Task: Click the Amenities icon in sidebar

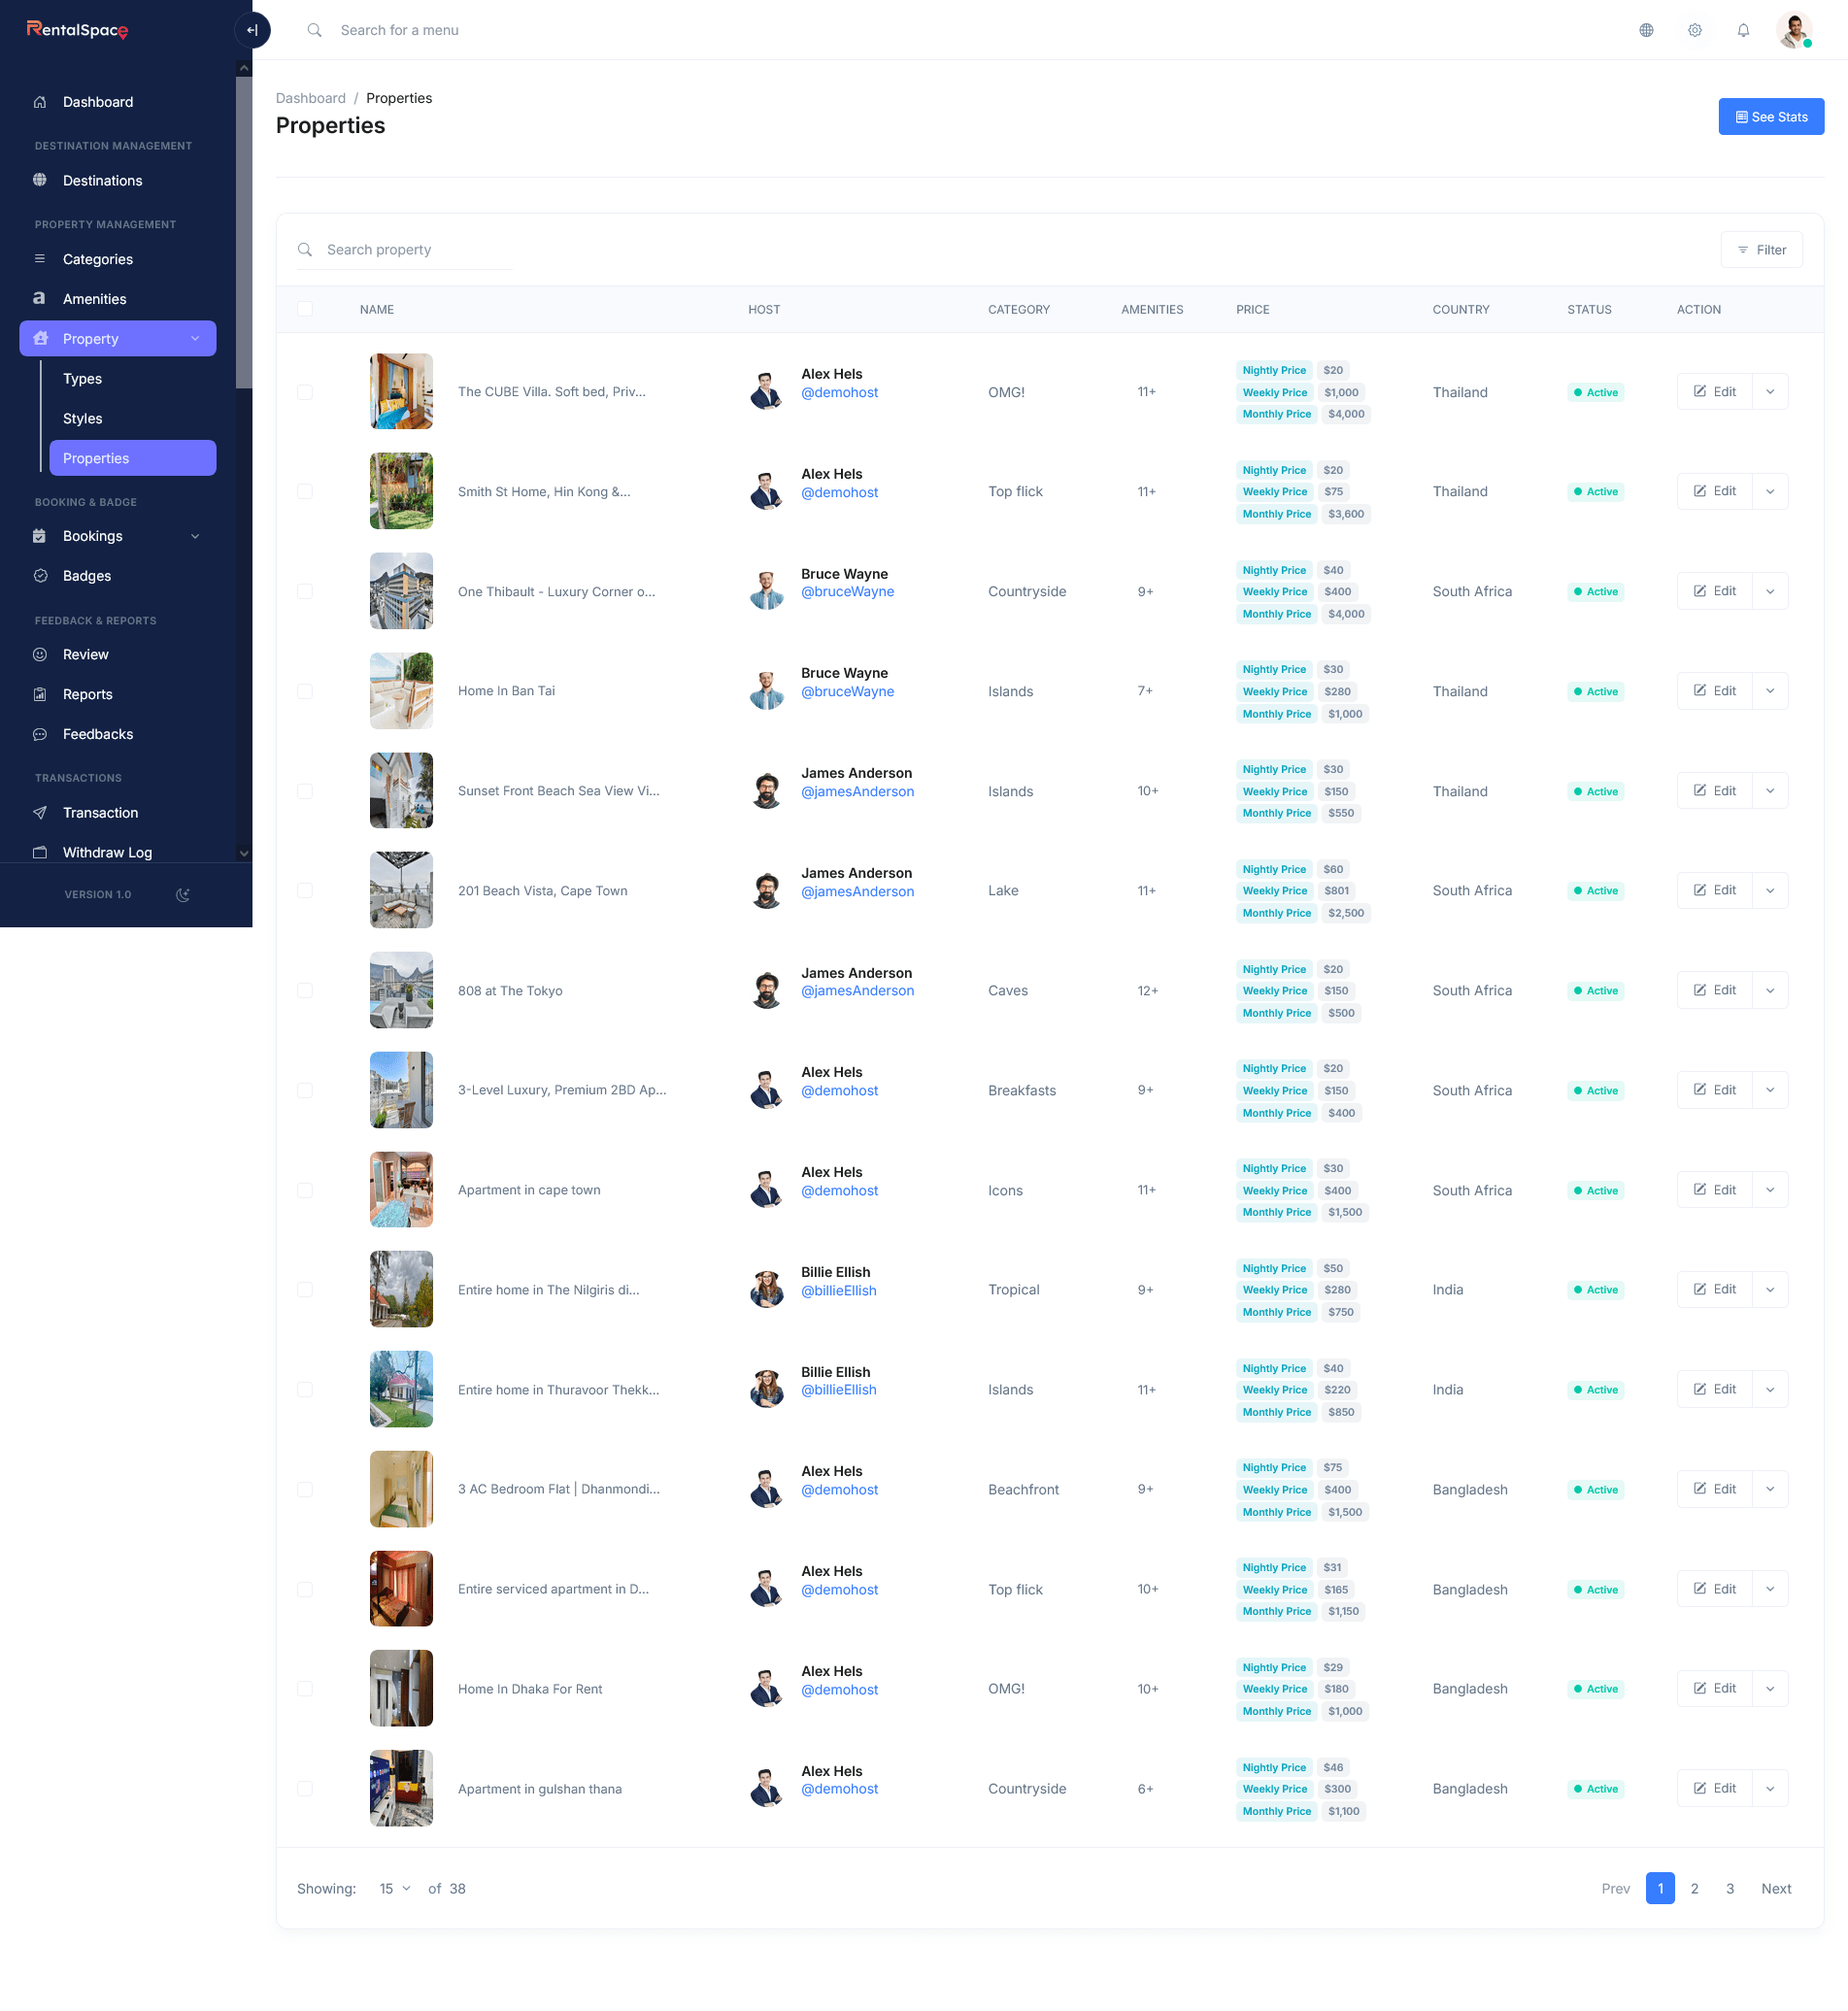Action: (x=40, y=298)
